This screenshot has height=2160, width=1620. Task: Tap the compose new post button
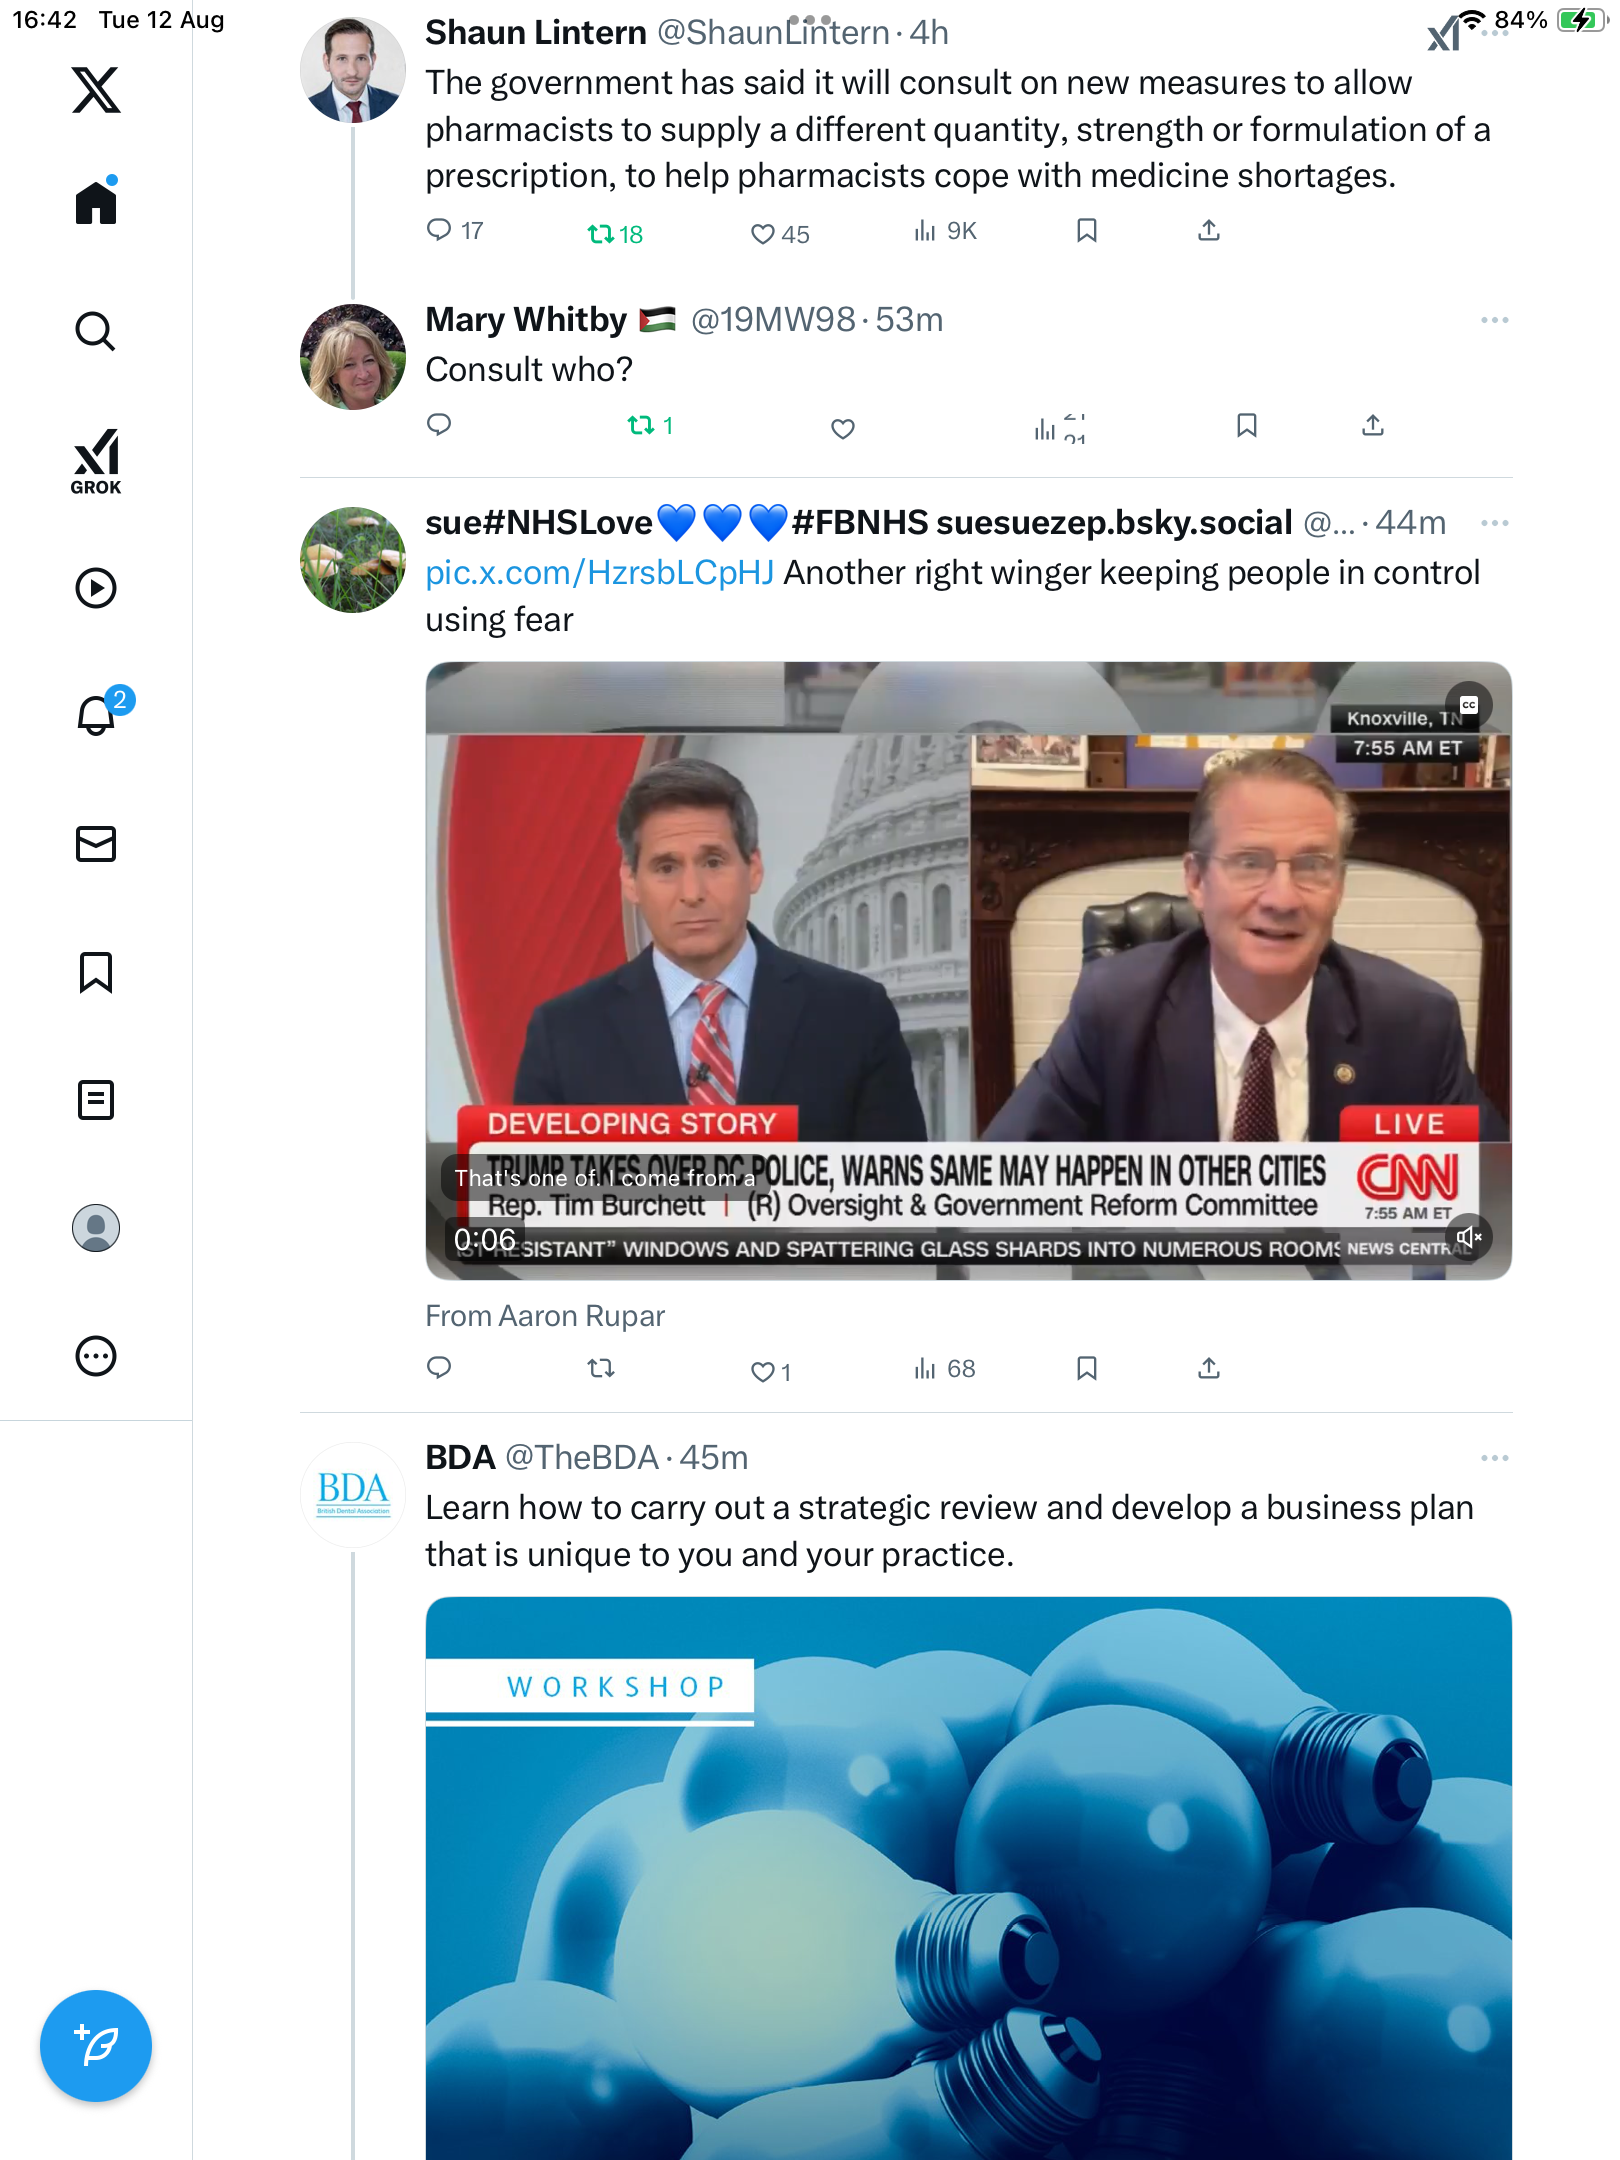click(x=96, y=2045)
